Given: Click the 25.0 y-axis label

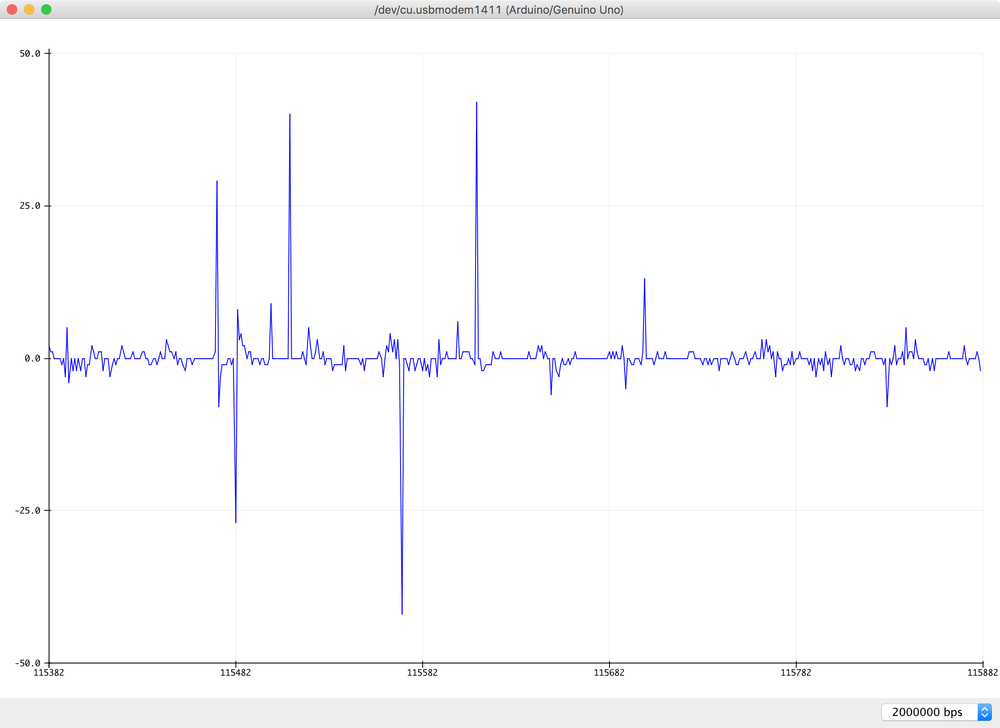Looking at the screenshot, I should pos(30,206).
